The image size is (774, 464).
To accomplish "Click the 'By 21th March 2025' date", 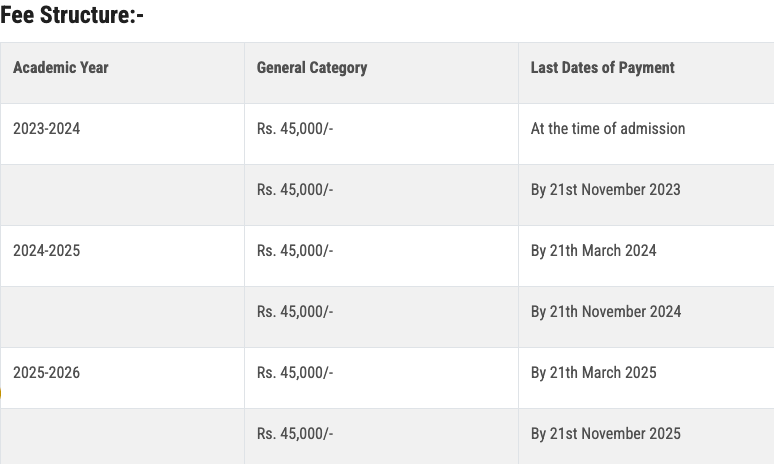I will pos(594,373).
